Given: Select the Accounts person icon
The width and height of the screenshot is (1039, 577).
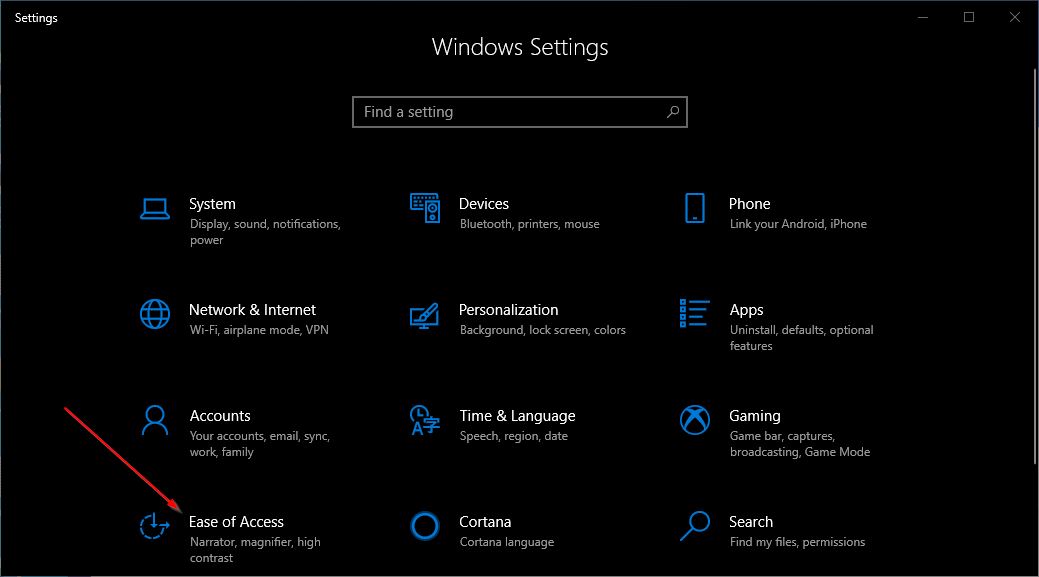Looking at the screenshot, I should (x=154, y=420).
